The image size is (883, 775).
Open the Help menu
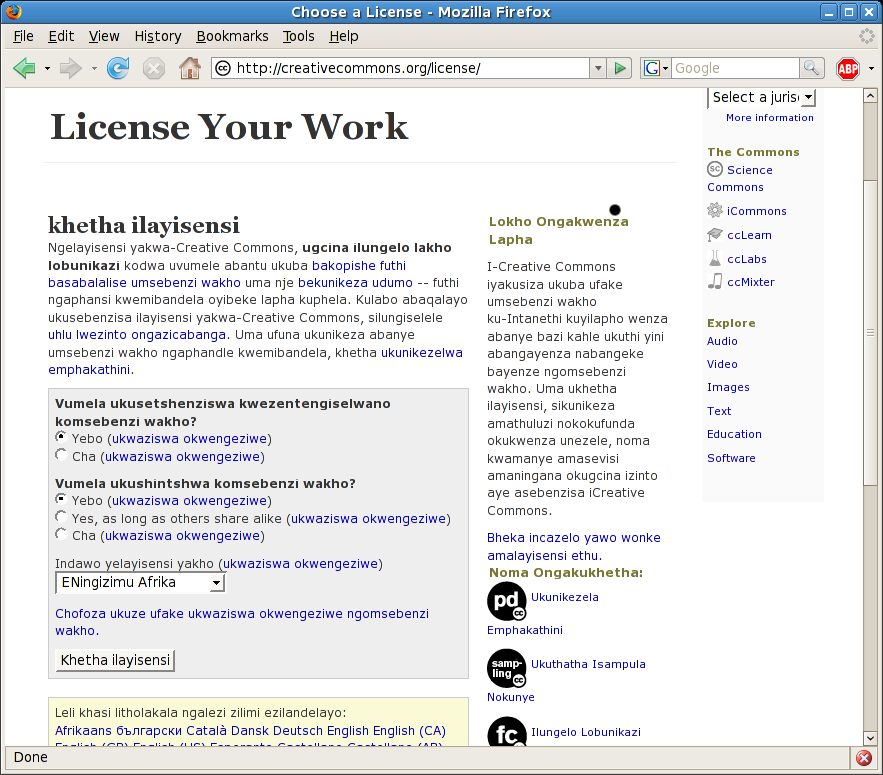[x=344, y=36]
